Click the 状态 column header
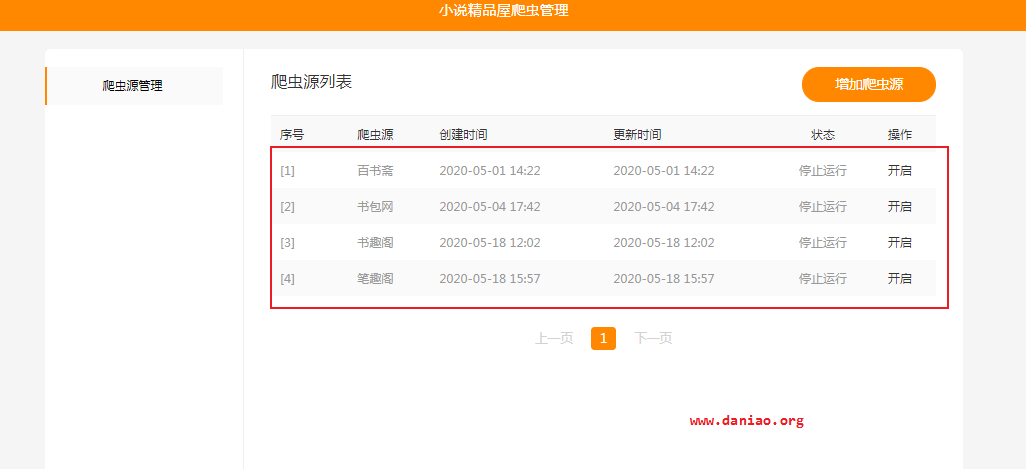The image size is (1026, 469). pos(823,135)
